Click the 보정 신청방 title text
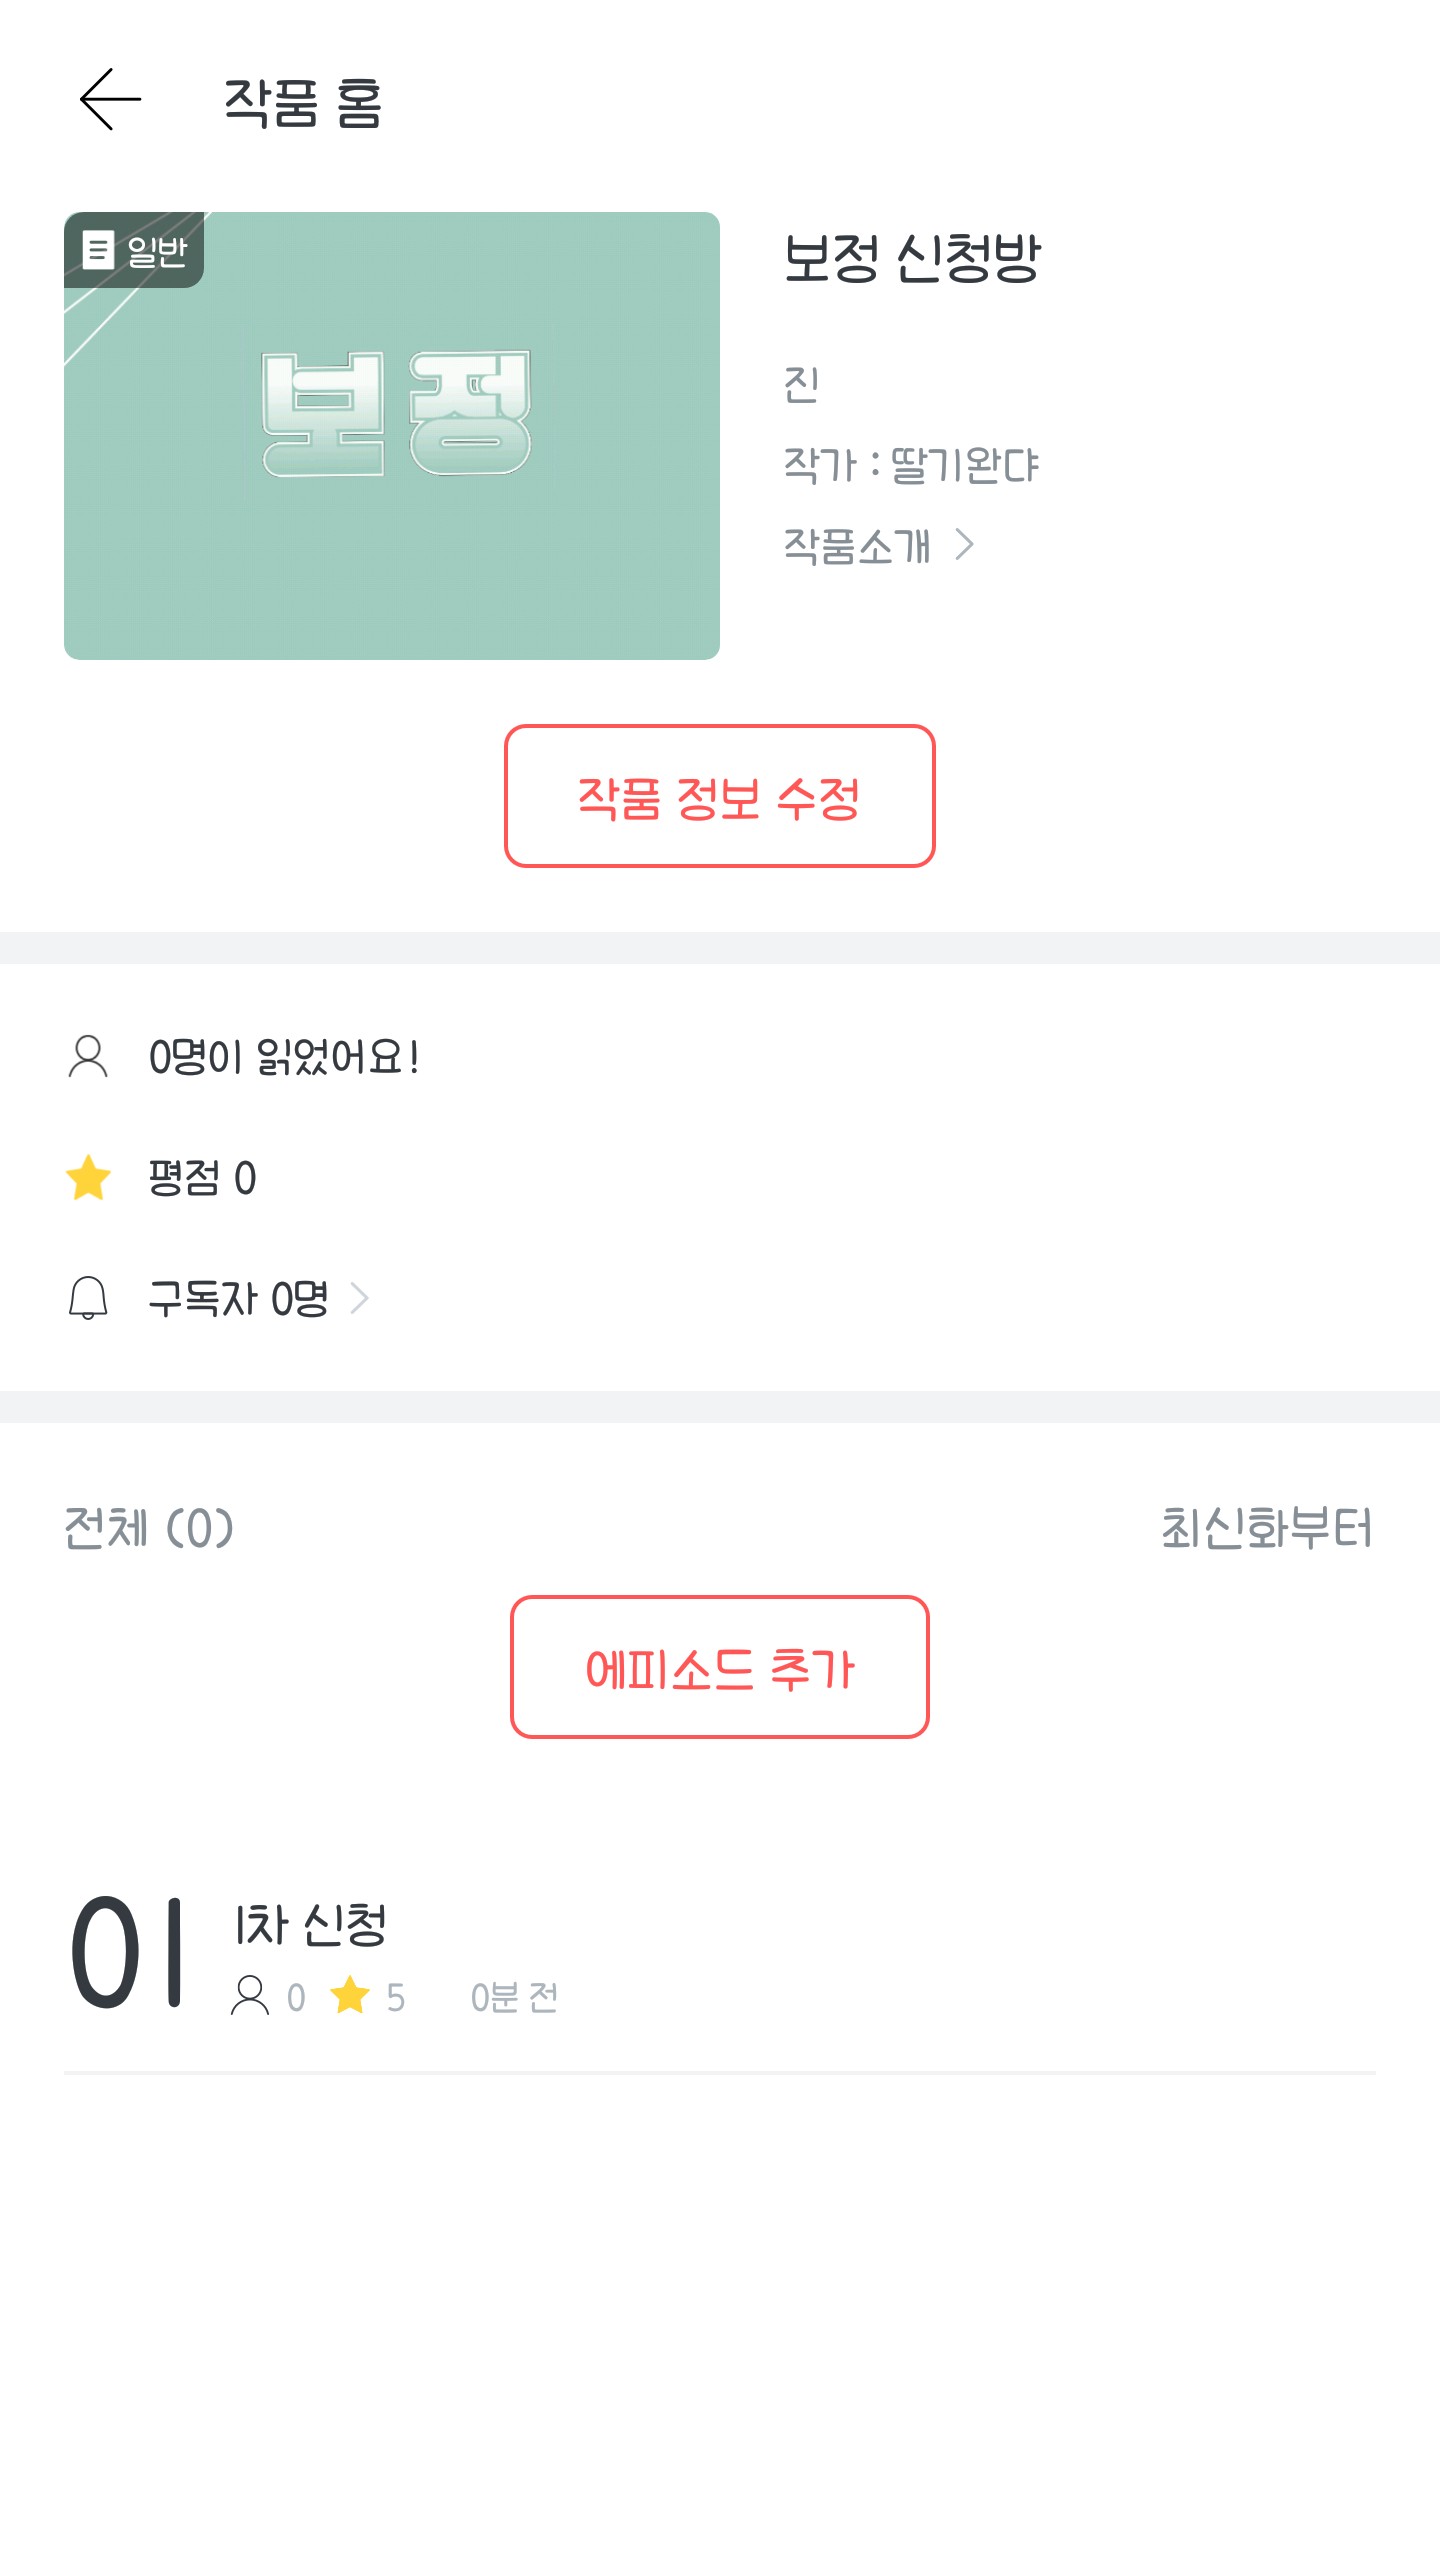This screenshot has width=1440, height=2564. coord(912,258)
